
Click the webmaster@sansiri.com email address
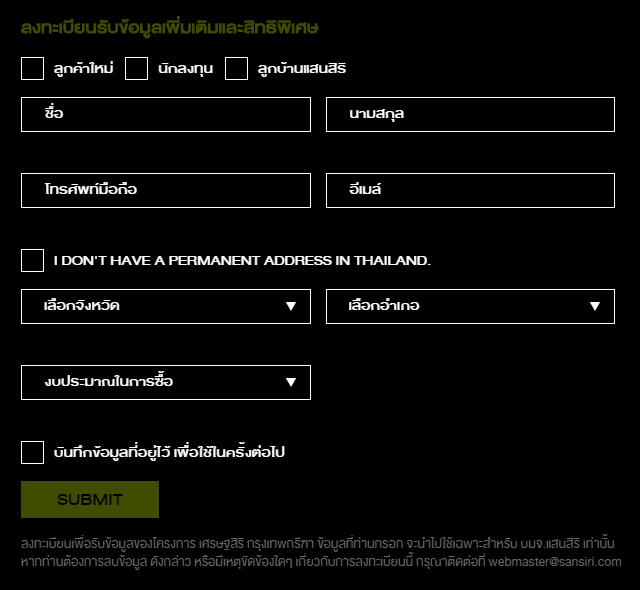[x=555, y=562]
